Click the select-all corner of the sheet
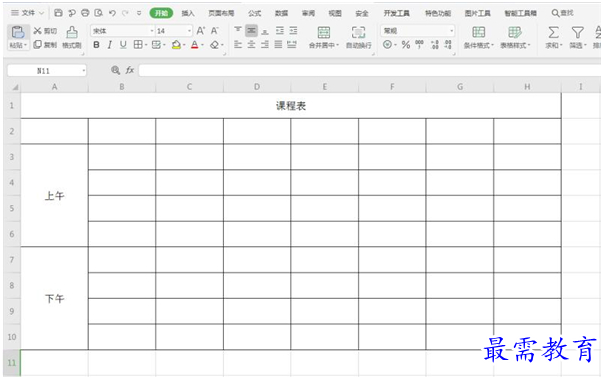 [15, 87]
